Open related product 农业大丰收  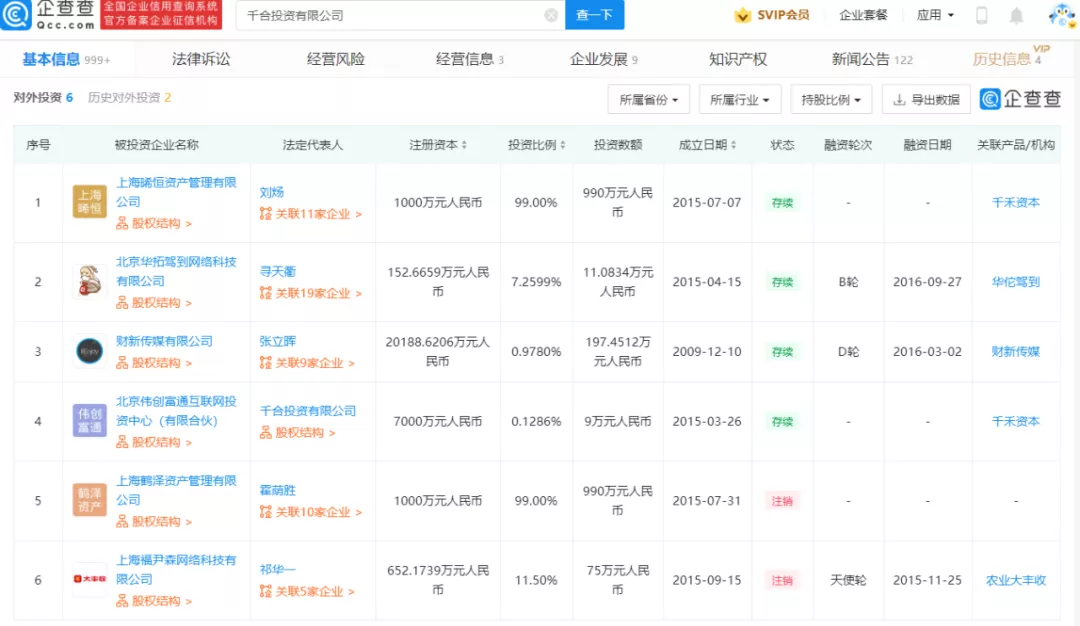pyautogui.click(x=1015, y=580)
